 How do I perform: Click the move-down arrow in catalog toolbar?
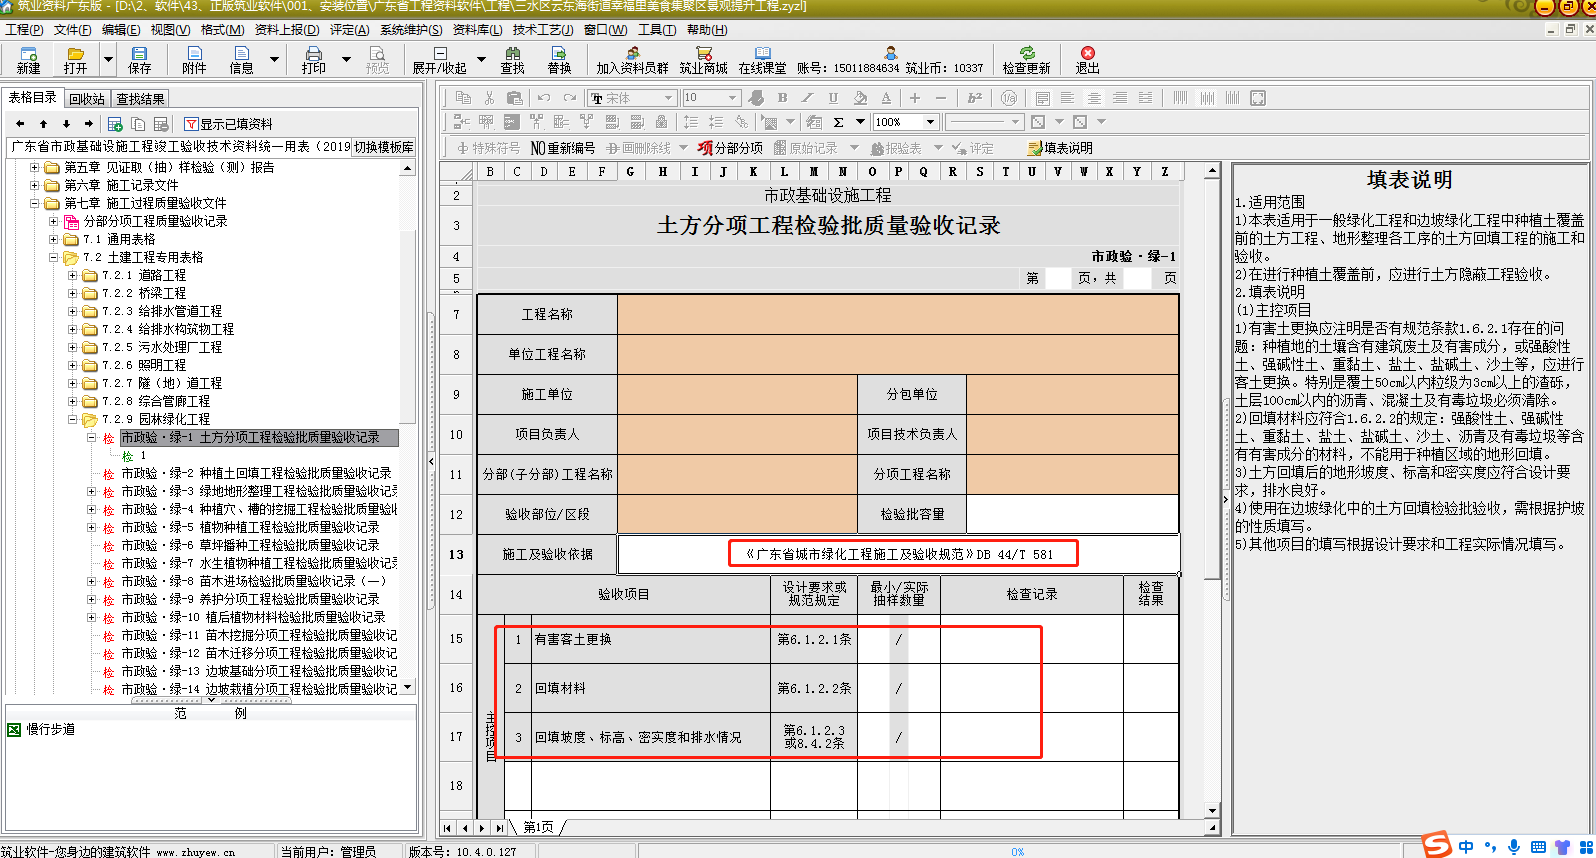[x=66, y=124]
